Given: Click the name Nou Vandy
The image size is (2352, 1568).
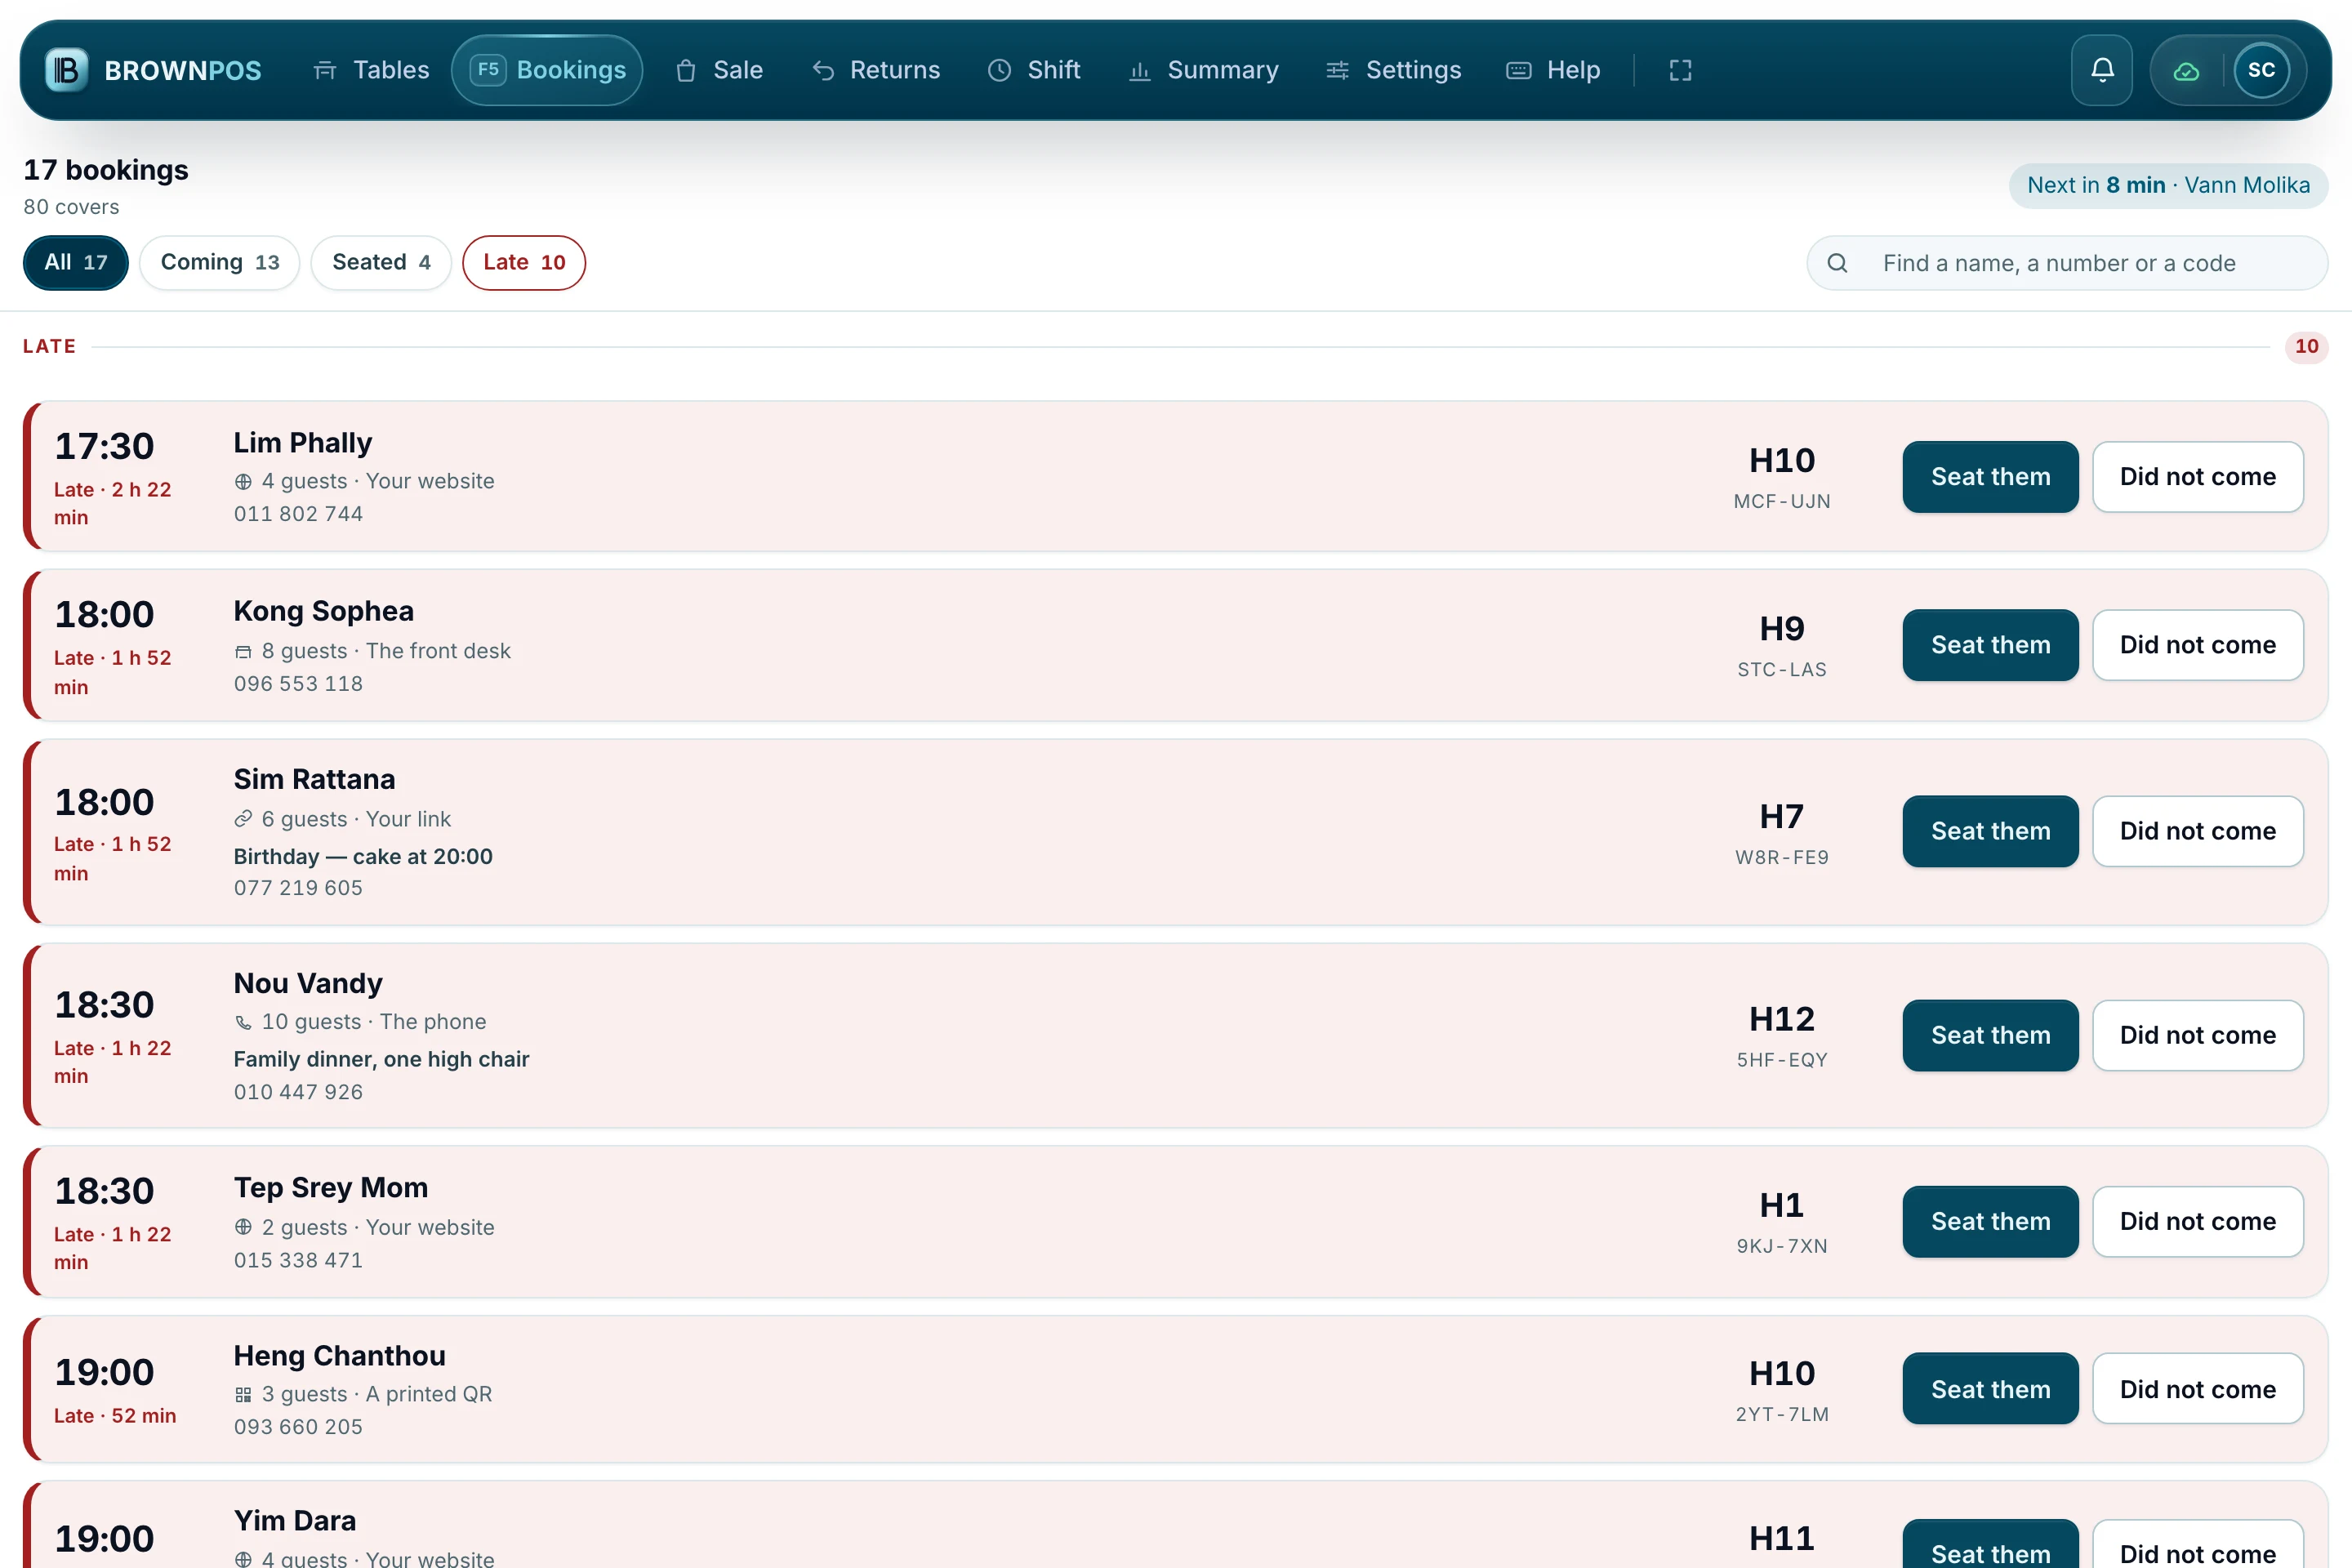Looking at the screenshot, I should [308, 983].
